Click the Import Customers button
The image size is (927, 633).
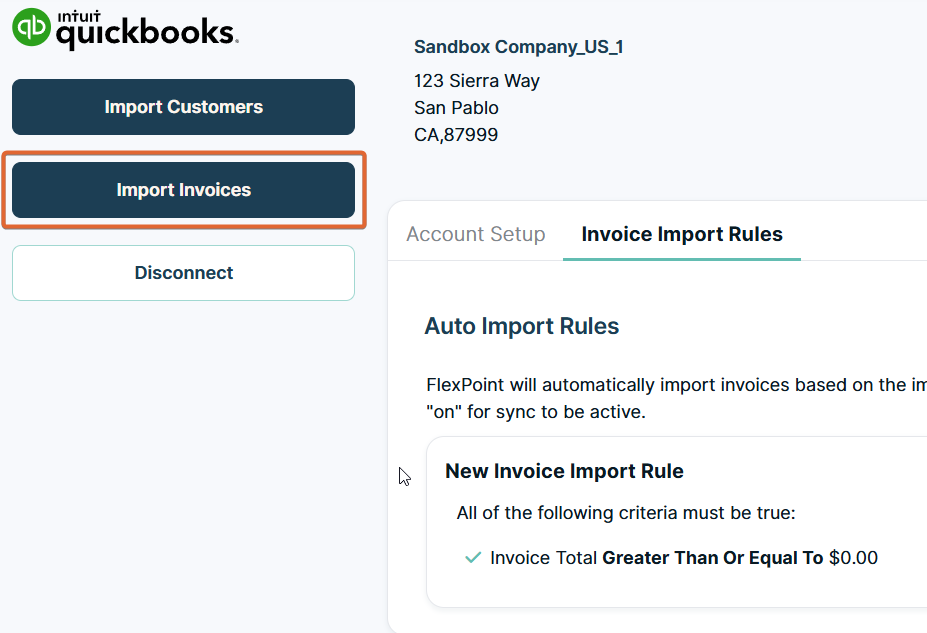tap(183, 106)
